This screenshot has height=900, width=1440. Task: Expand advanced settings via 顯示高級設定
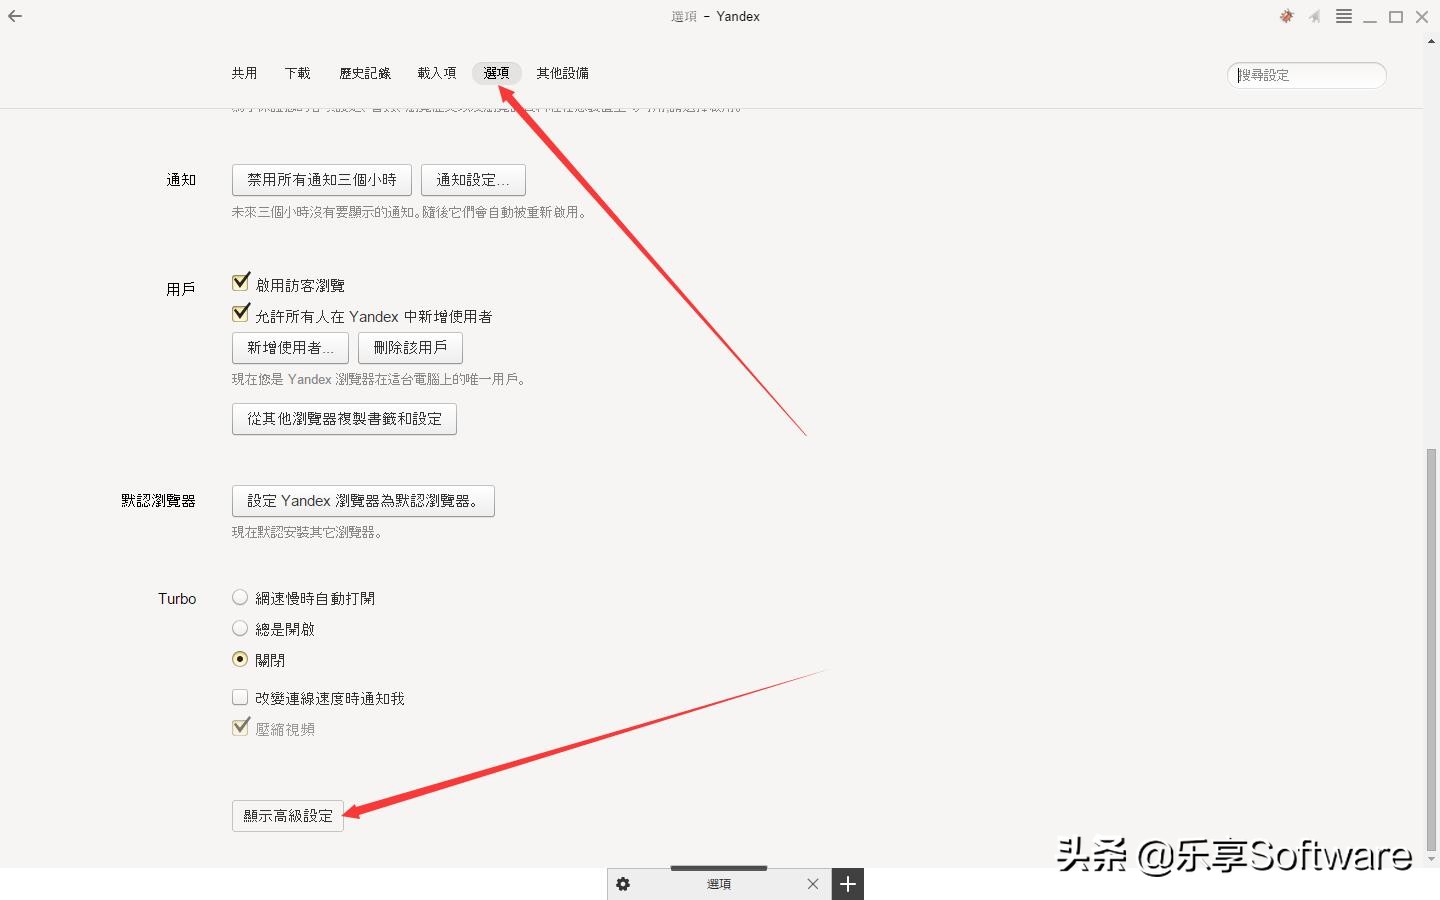point(287,816)
